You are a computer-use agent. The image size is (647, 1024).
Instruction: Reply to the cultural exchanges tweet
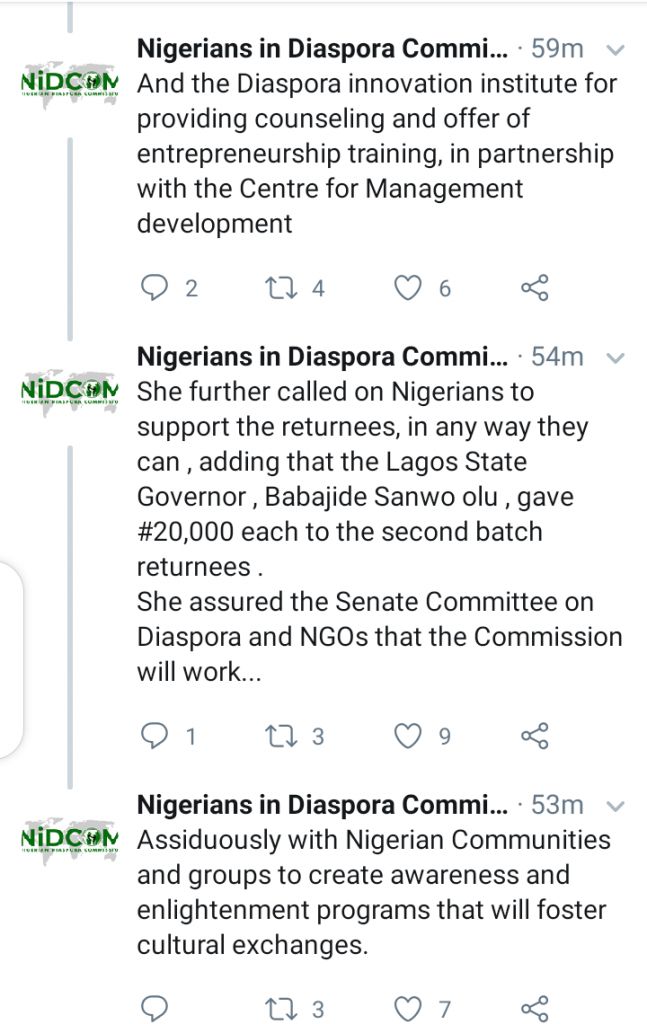[x=154, y=1006]
